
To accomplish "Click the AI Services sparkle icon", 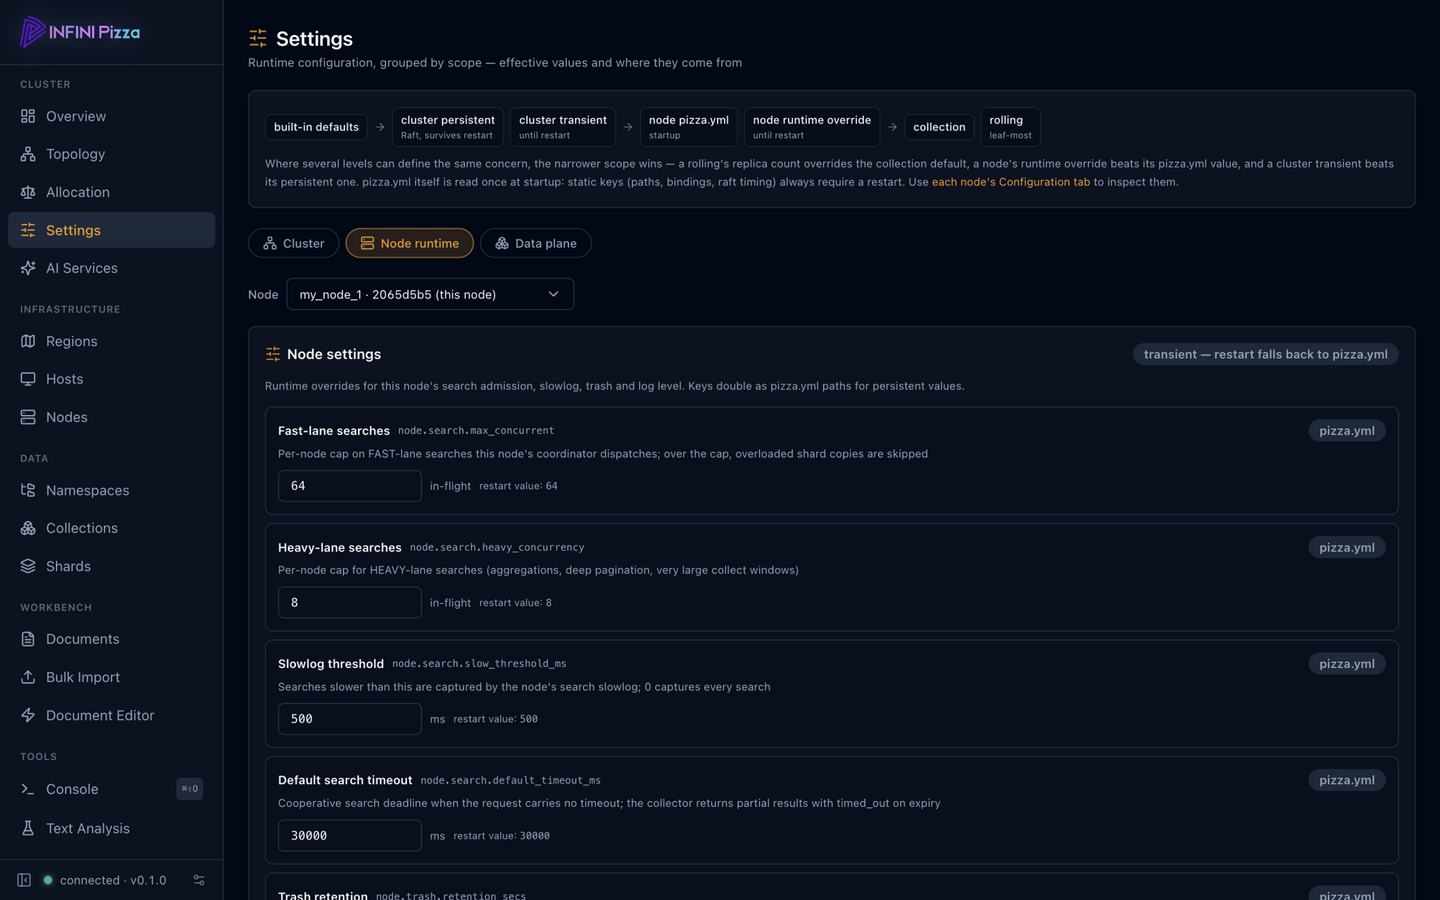I will point(28,268).
